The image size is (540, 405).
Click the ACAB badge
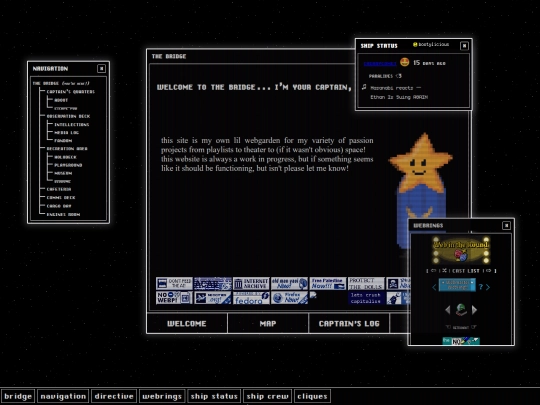(212, 283)
